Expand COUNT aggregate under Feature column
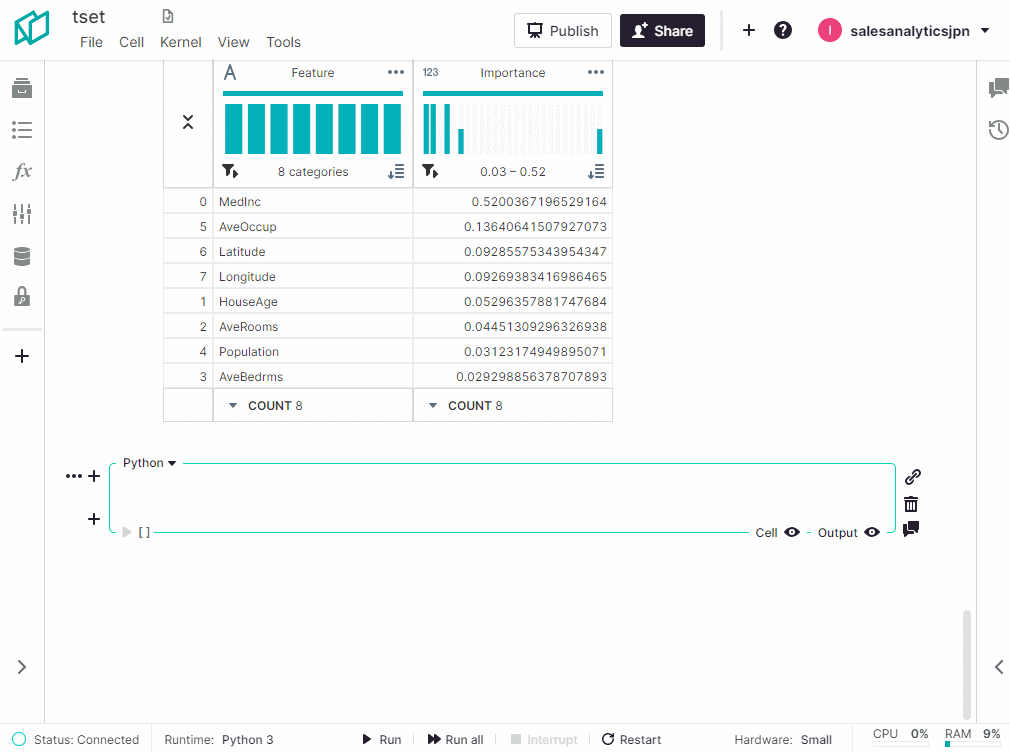 tap(233, 406)
